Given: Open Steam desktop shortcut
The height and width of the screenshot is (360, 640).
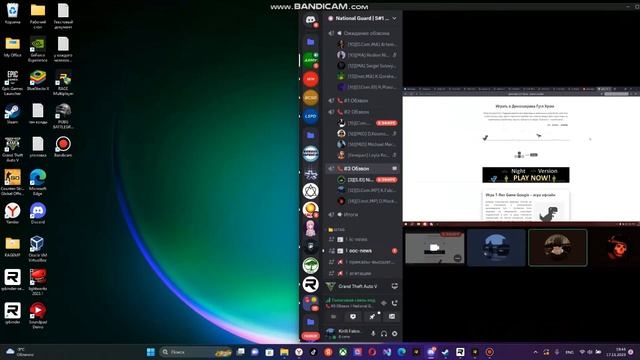Looking at the screenshot, I should point(12,113).
